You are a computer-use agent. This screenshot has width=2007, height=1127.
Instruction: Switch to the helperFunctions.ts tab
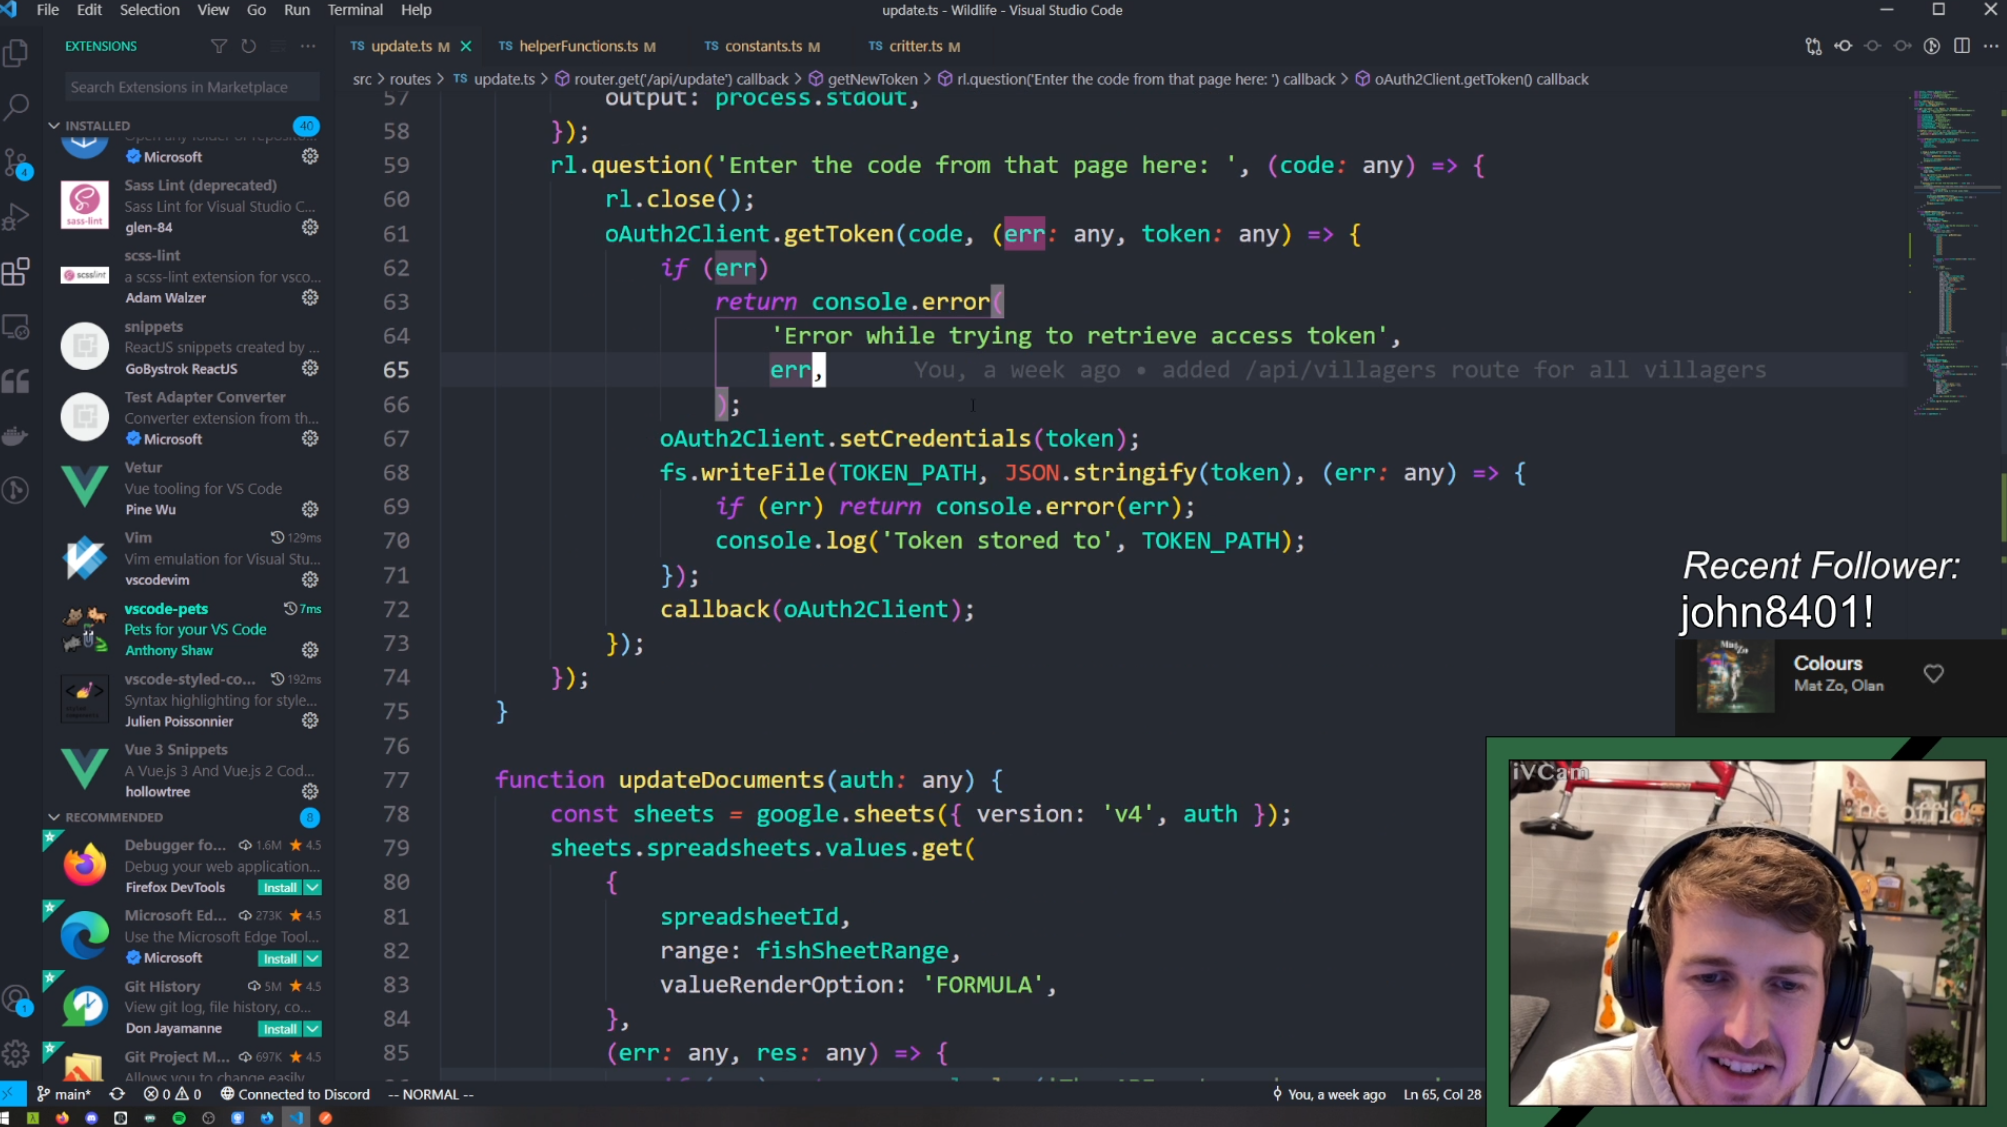577,46
